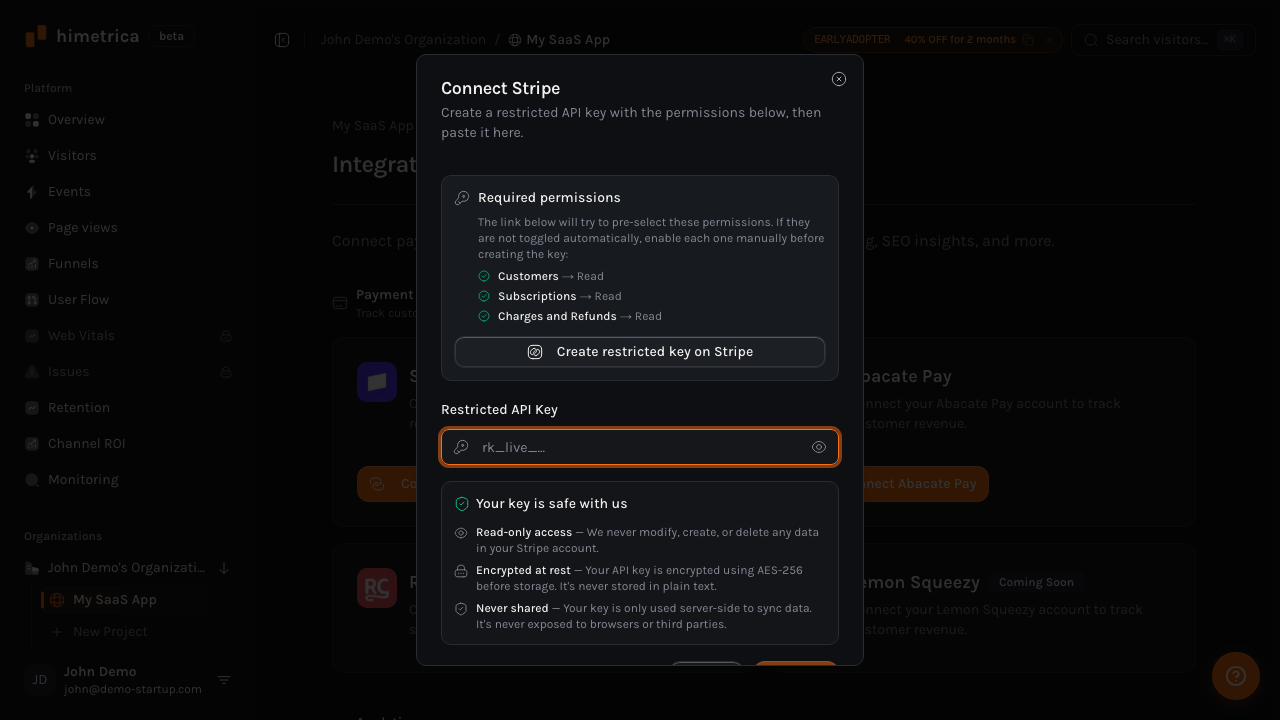Open the John Demo's Organization switcher arrow
Image resolution: width=1280 pixels, height=720 pixels.
click(x=224, y=568)
